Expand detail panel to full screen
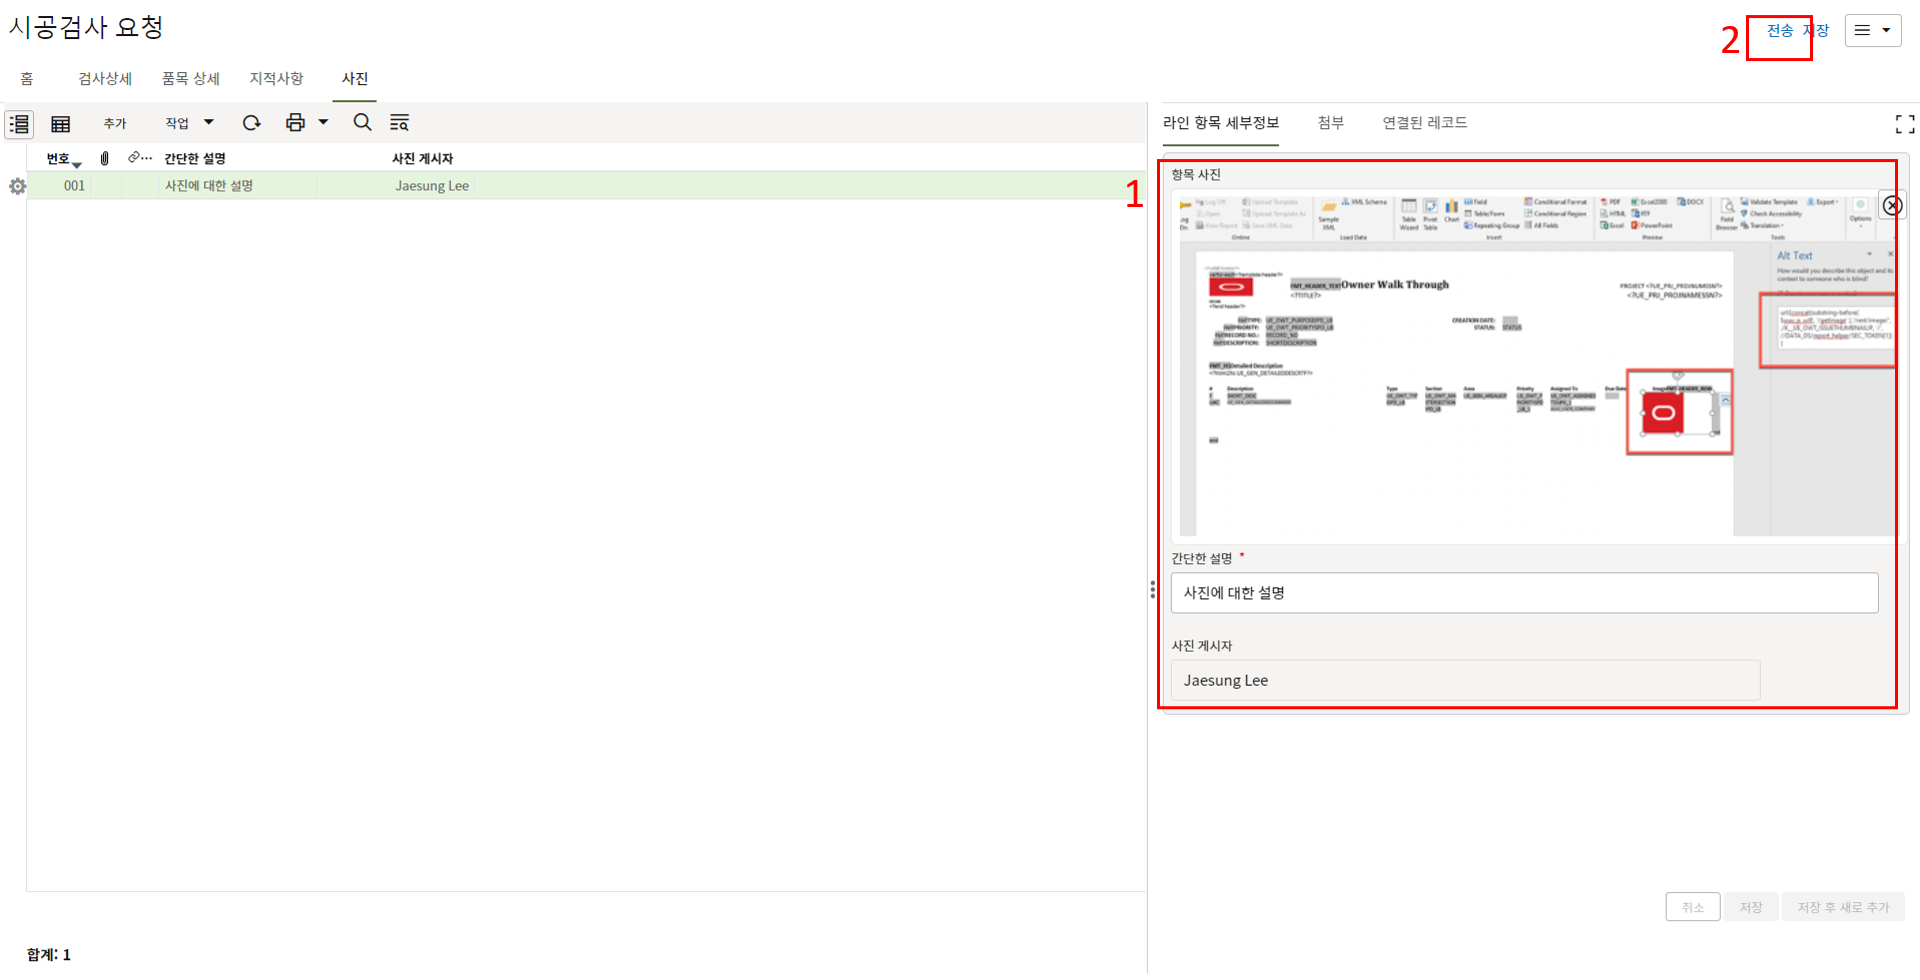 [1904, 124]
